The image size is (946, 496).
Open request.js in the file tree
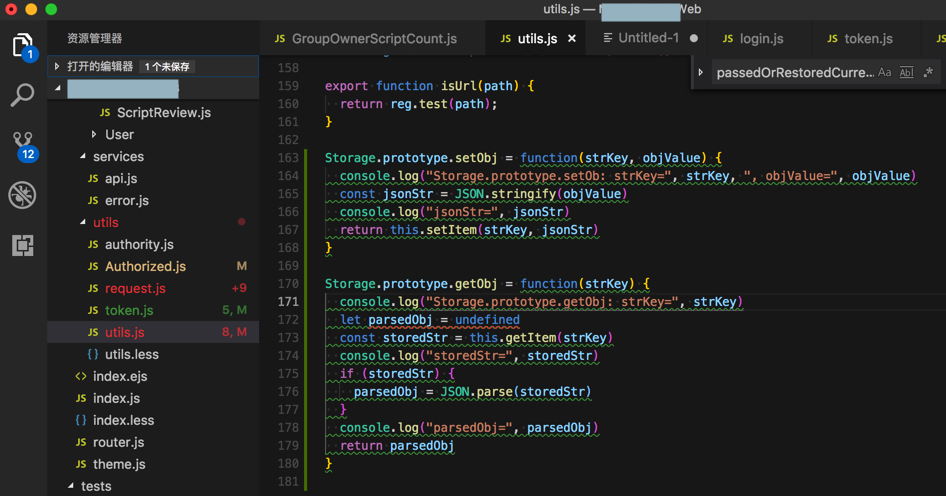click(x=135, y=288)
